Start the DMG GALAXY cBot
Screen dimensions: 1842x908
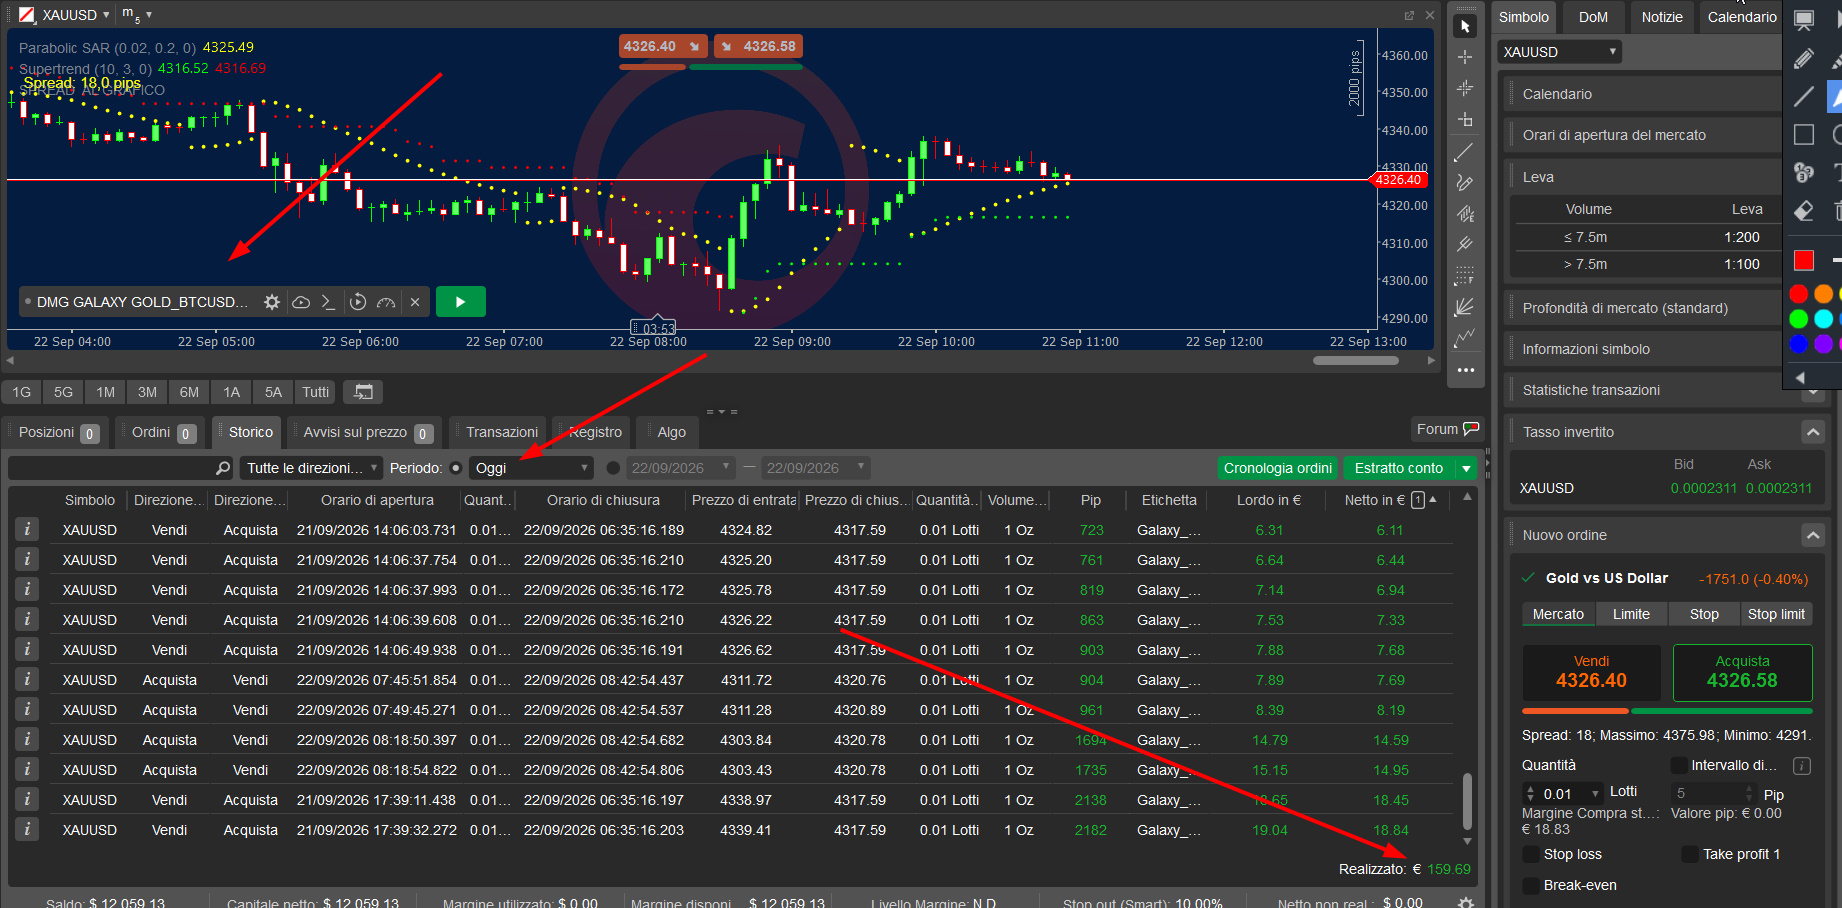pyautogui.click(x=461, y=302)
